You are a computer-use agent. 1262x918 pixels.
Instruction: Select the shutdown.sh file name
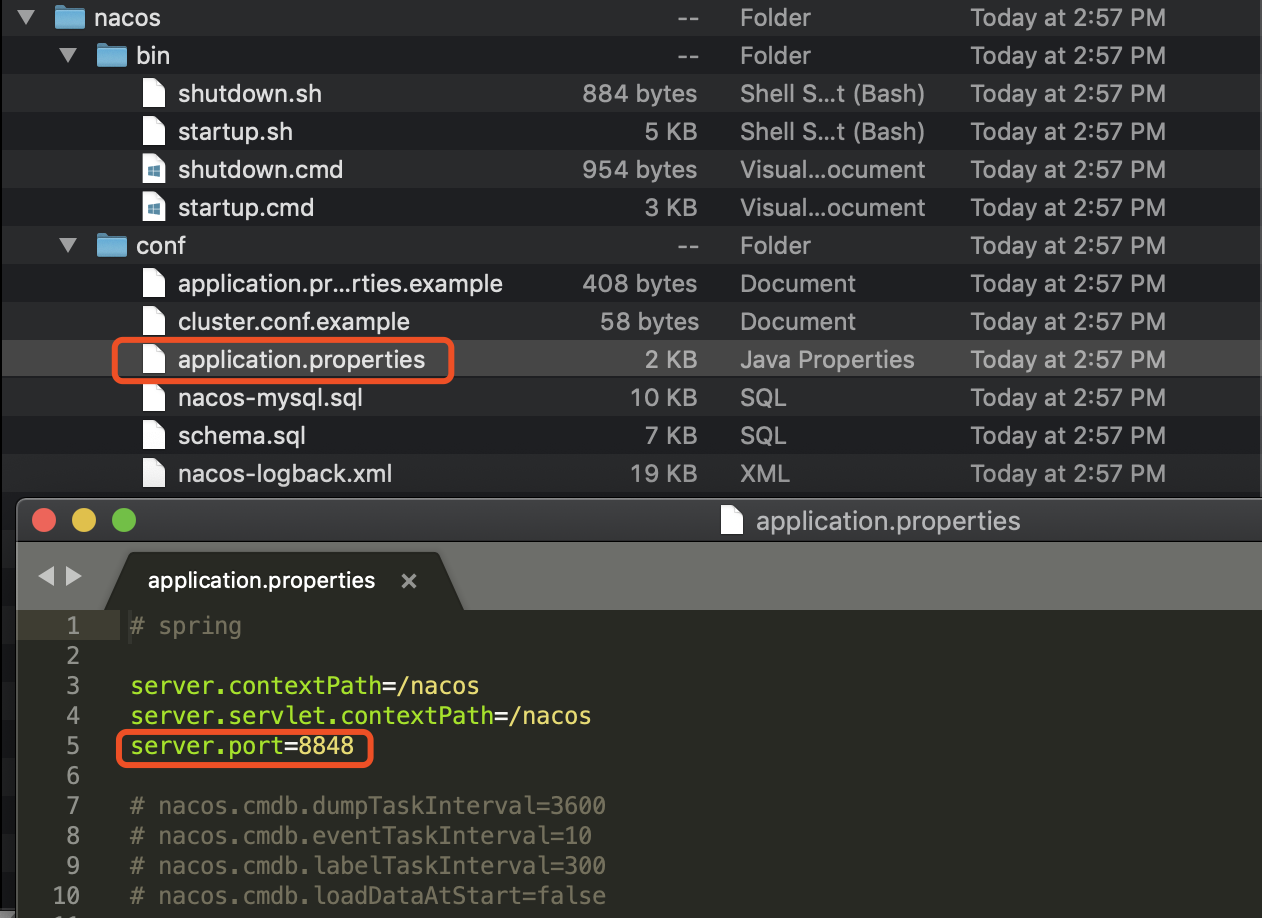250,94
